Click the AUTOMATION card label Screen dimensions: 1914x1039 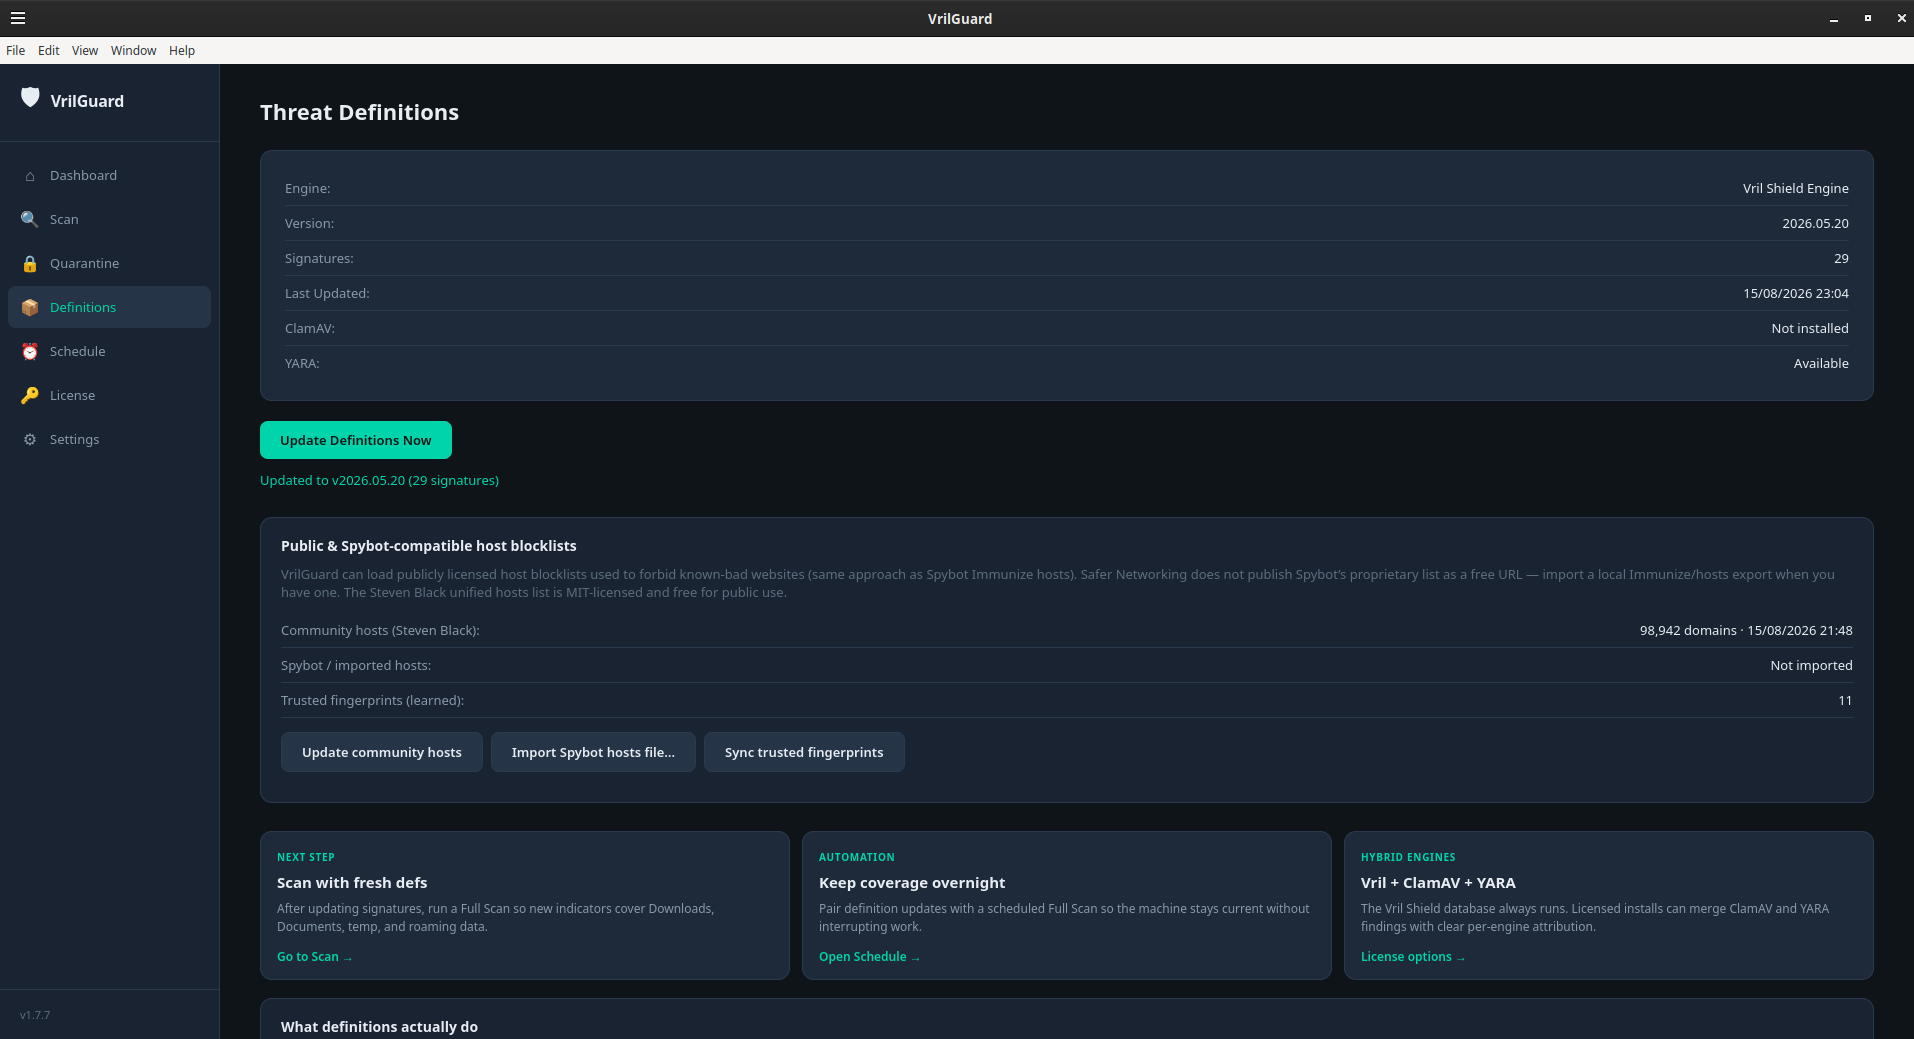tap(857, 857)
